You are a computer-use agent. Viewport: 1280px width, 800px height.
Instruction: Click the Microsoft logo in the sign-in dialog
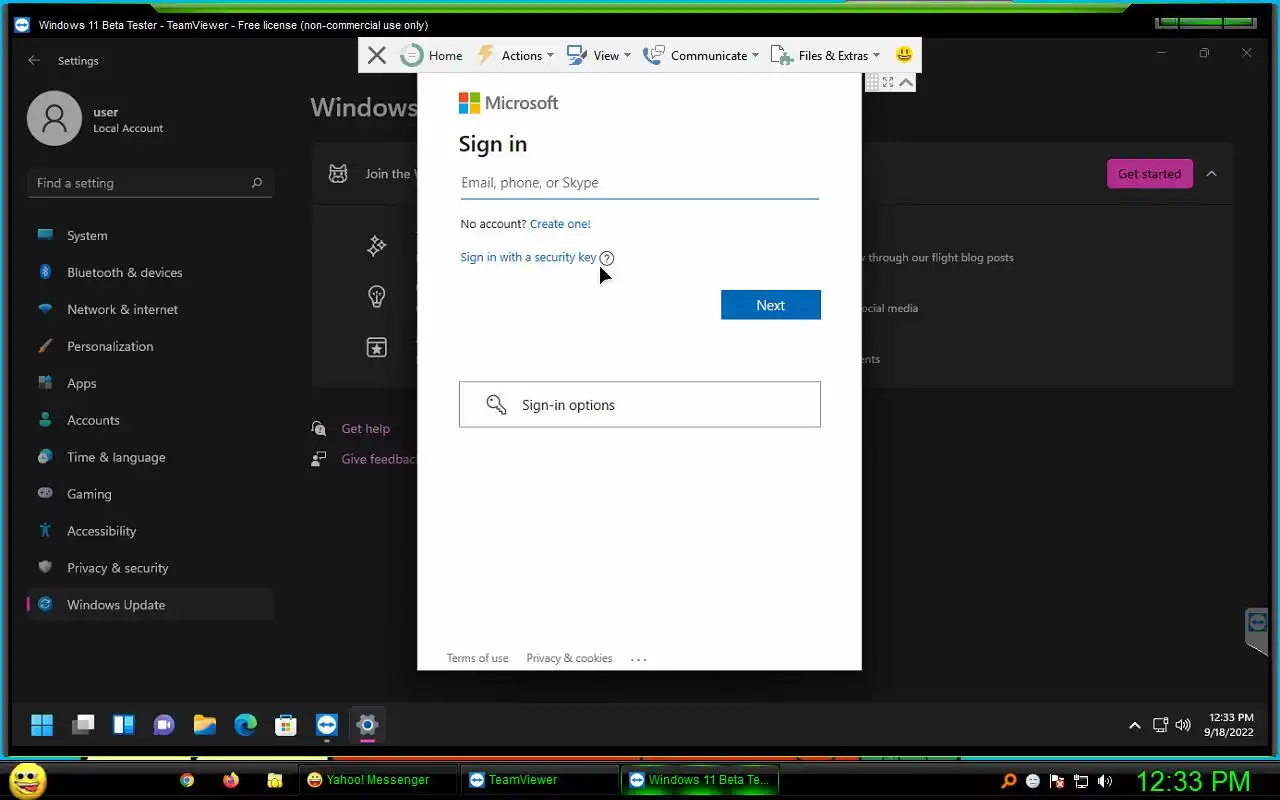coord(508,103)
